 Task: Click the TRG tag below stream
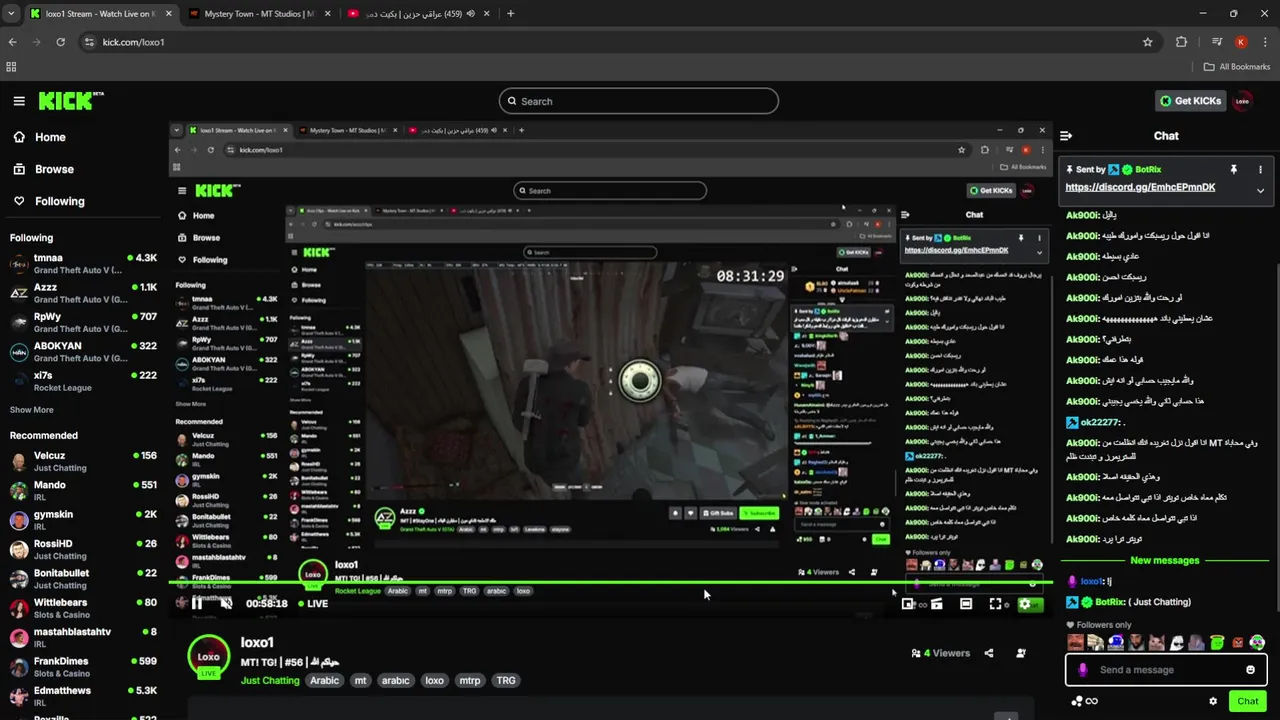(x=506, y=681)
